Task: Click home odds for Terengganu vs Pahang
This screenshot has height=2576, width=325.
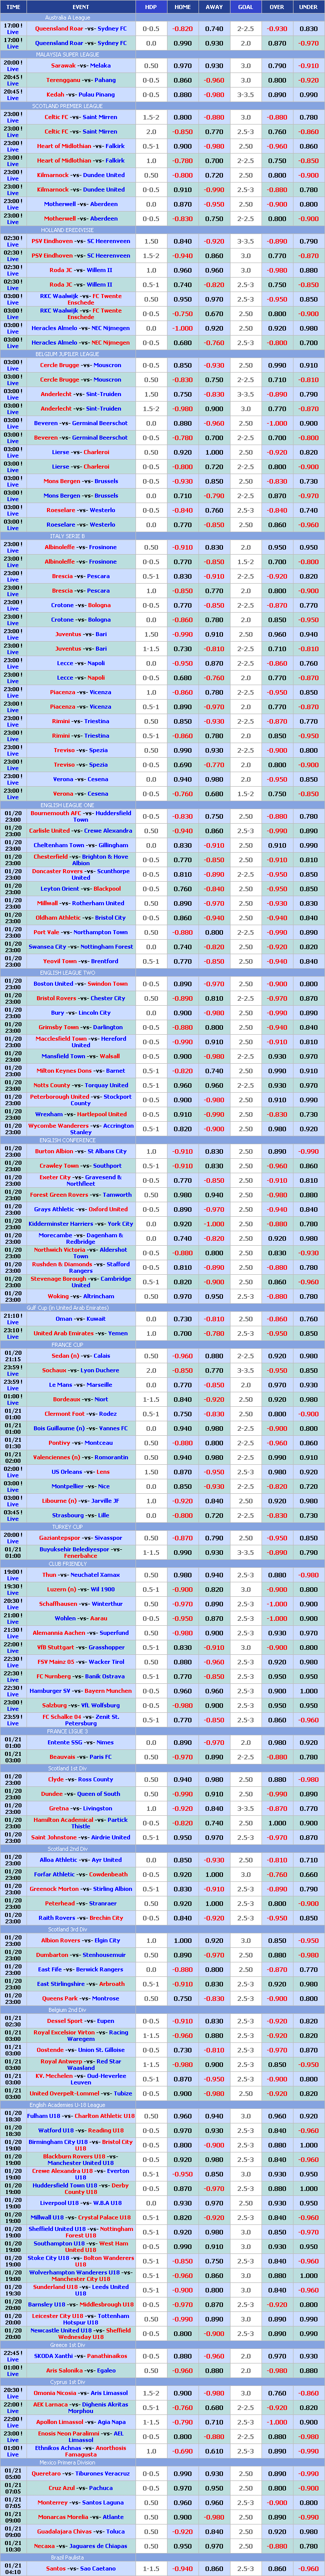Action: point(182,80)
